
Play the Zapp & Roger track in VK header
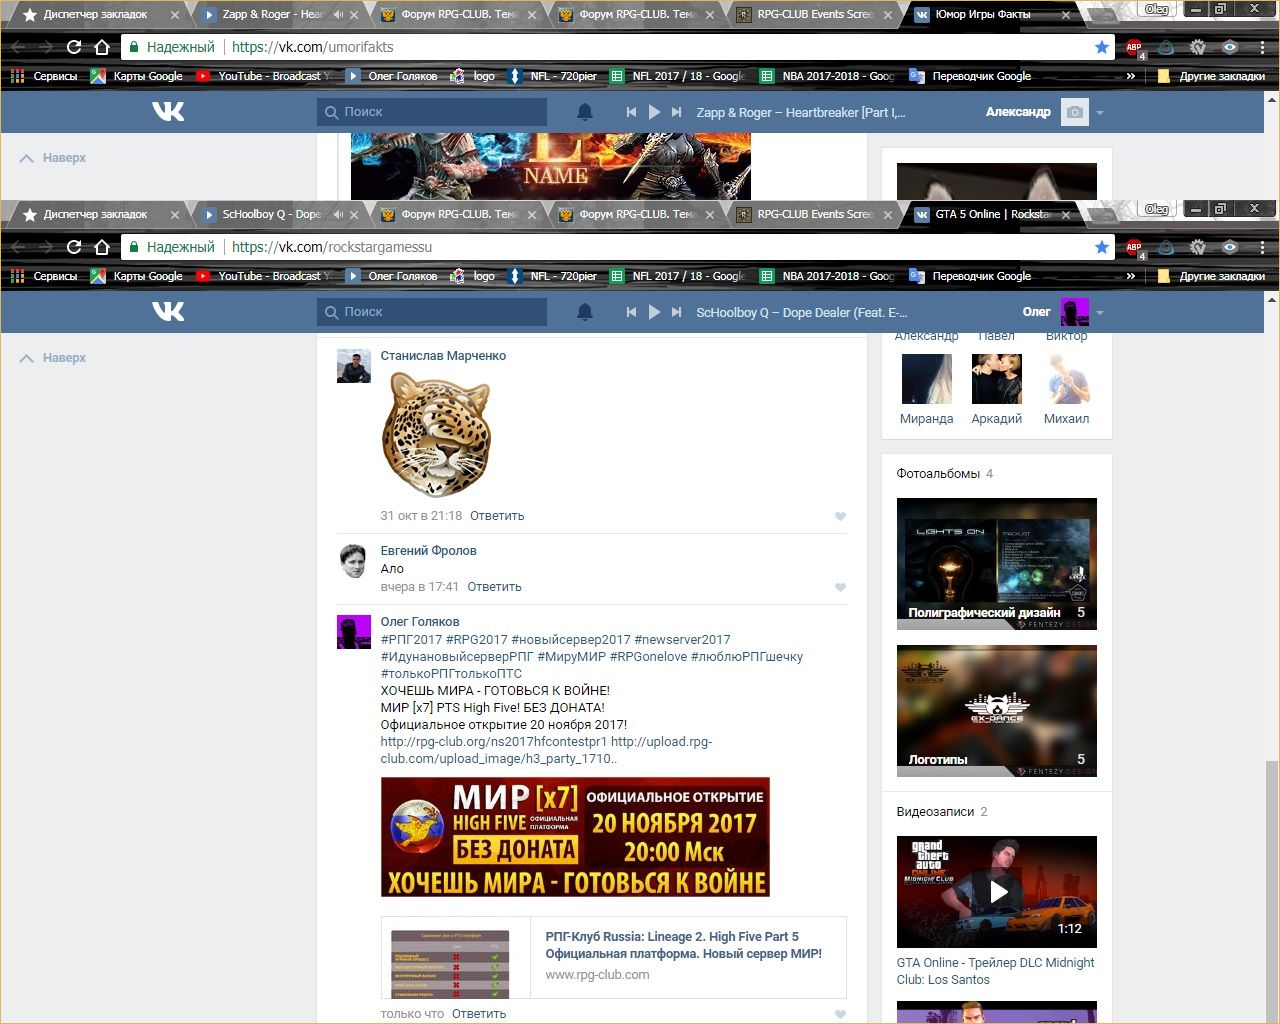pos(654,112)
